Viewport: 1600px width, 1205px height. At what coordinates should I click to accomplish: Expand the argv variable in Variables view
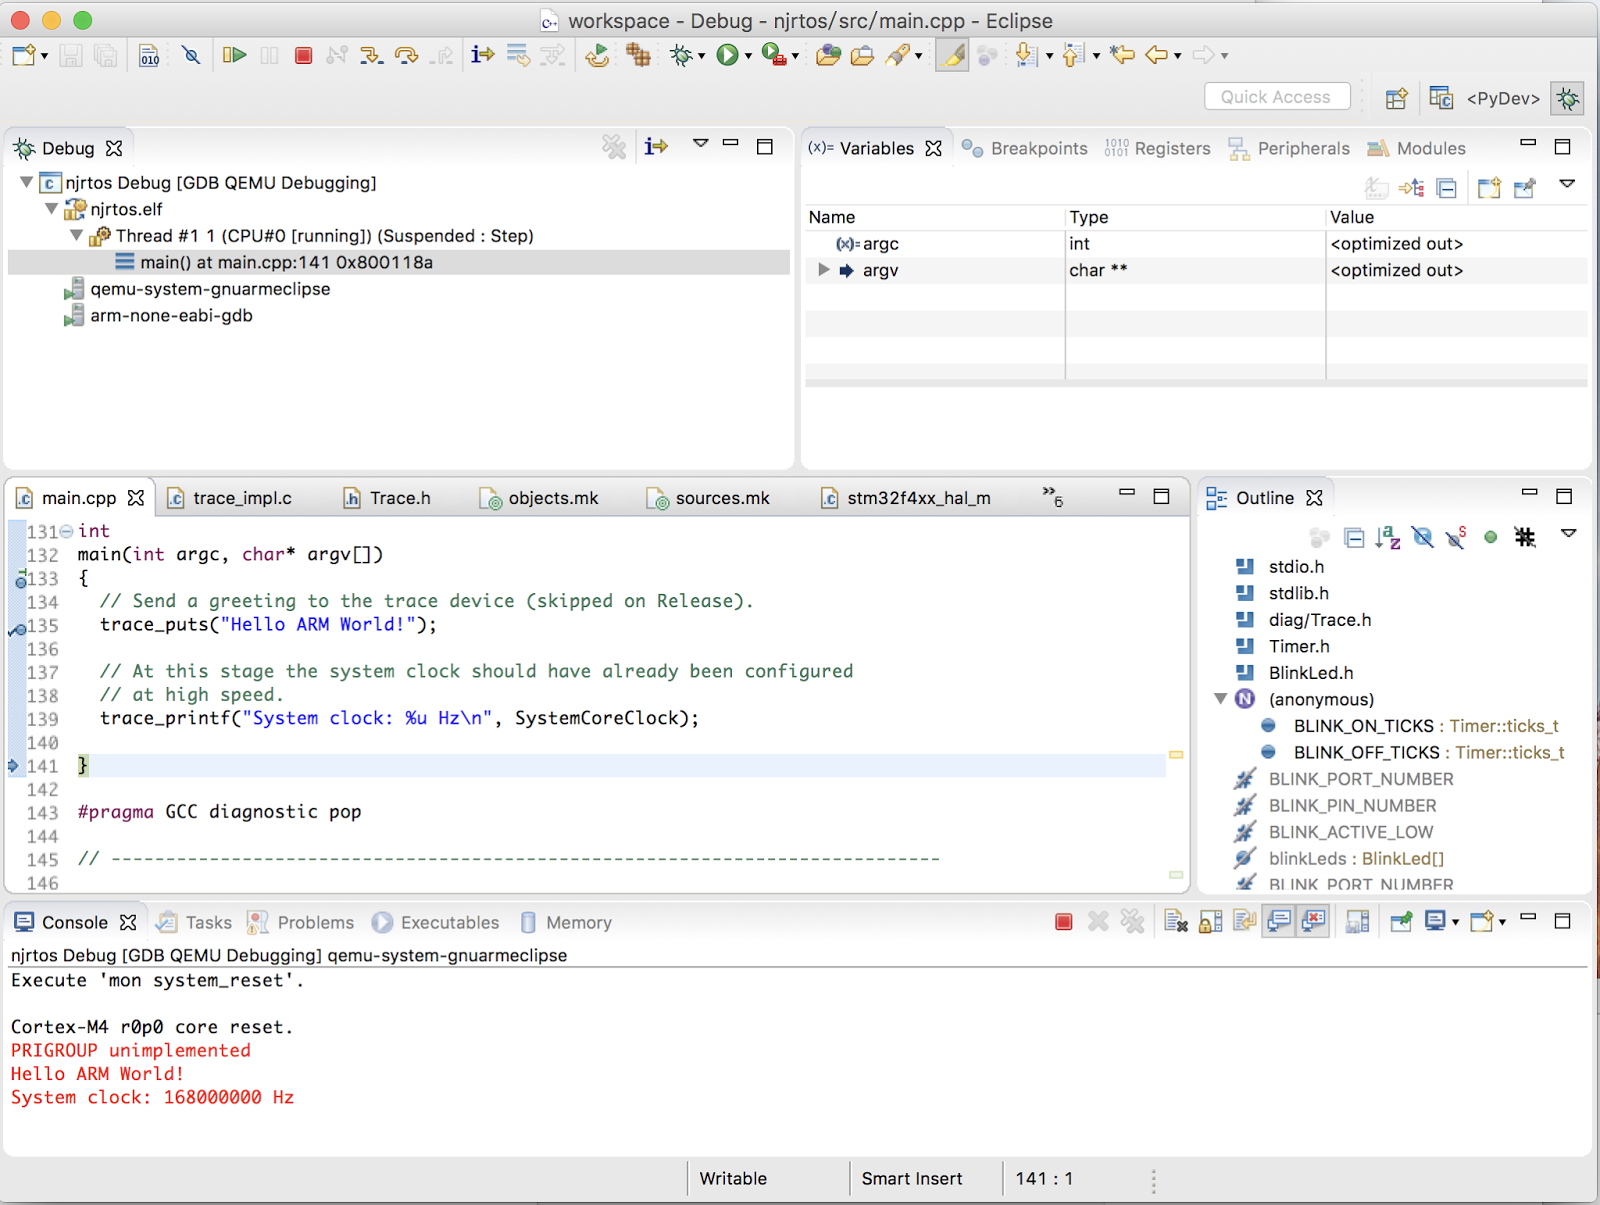(x=823, y=270)
